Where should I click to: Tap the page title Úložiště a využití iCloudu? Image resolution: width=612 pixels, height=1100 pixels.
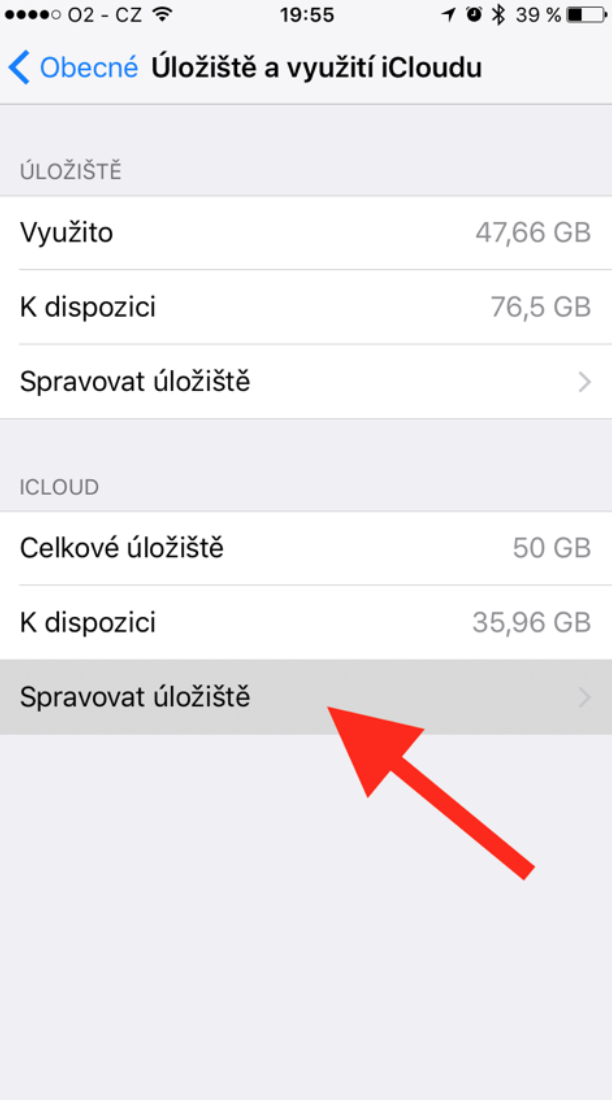point(317,68)
